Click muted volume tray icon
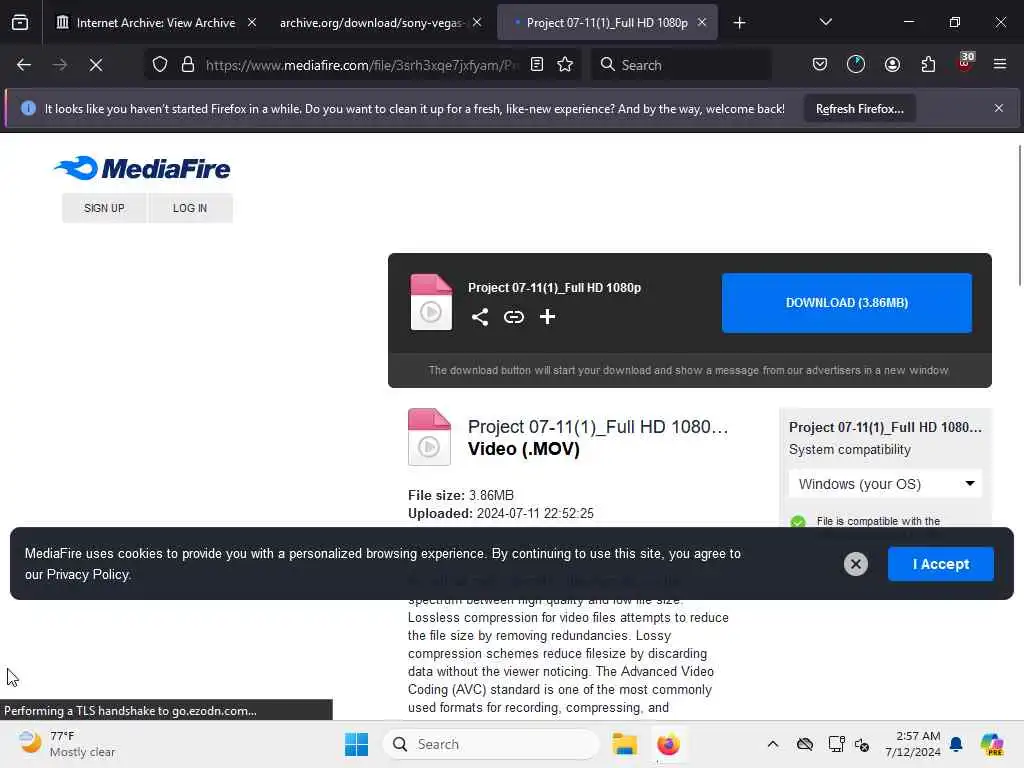Viewport: 1024px width, 768px height. [862, 744]
